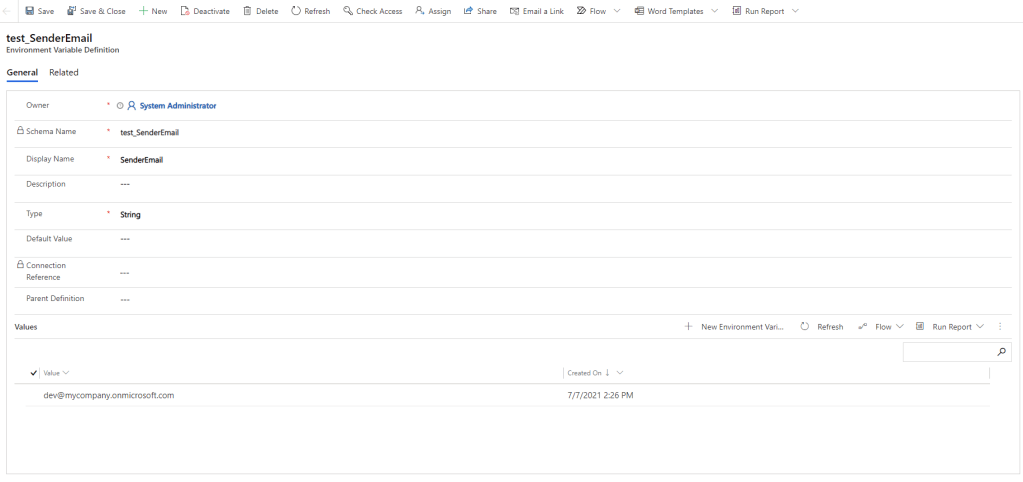Toggle the select-all checkmark in Values grid
The width and height of the screenshot is (1023, 482).
pyautogui.click(x=34, y=373)
